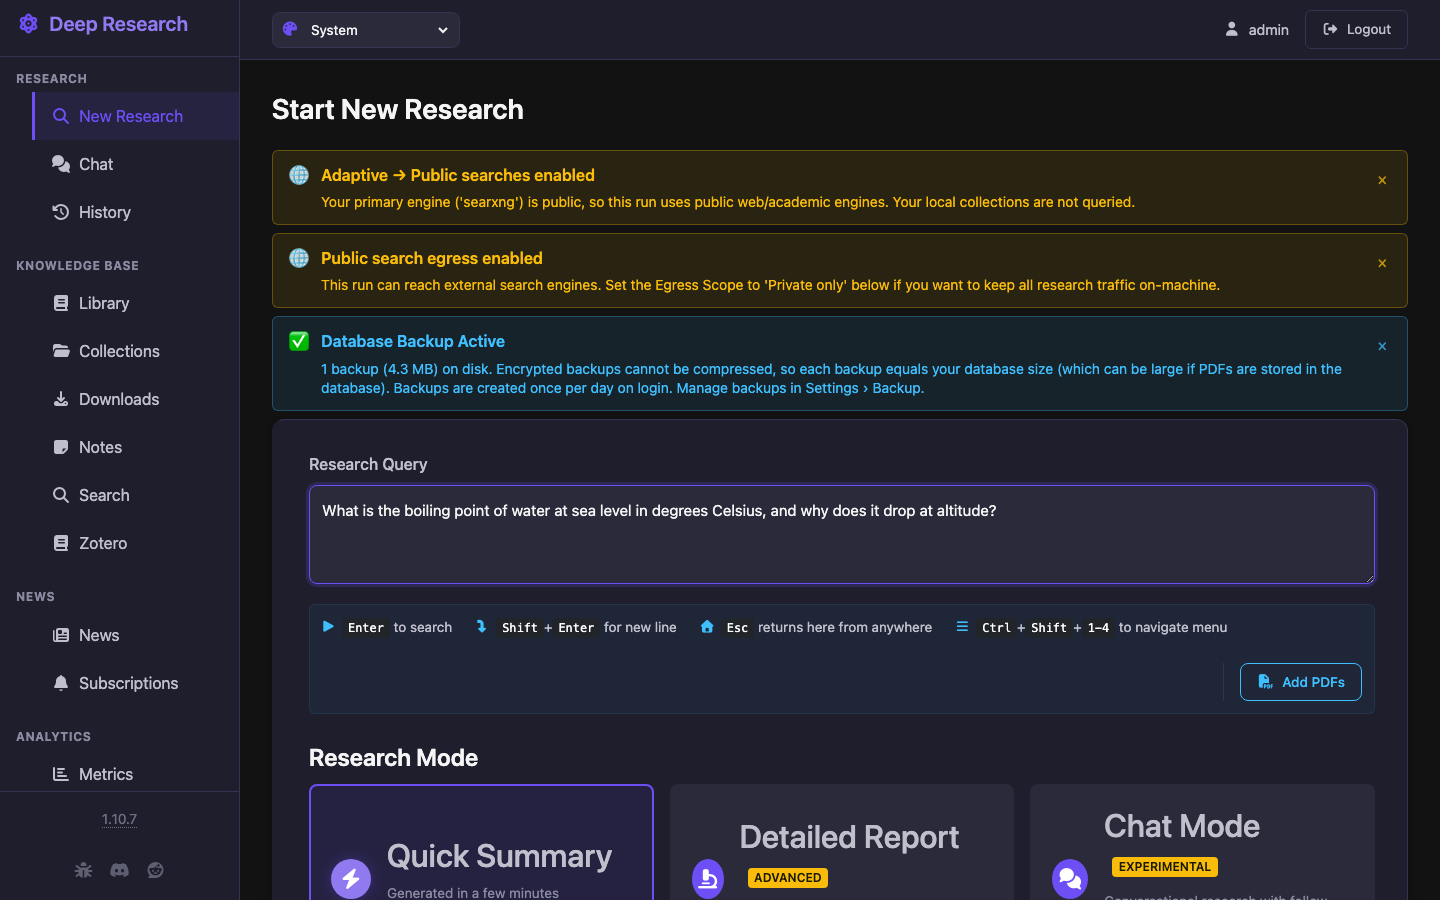This screenshot has height=900, width=1440.
Task: Open the History page
Action: (x=136, y=212)
